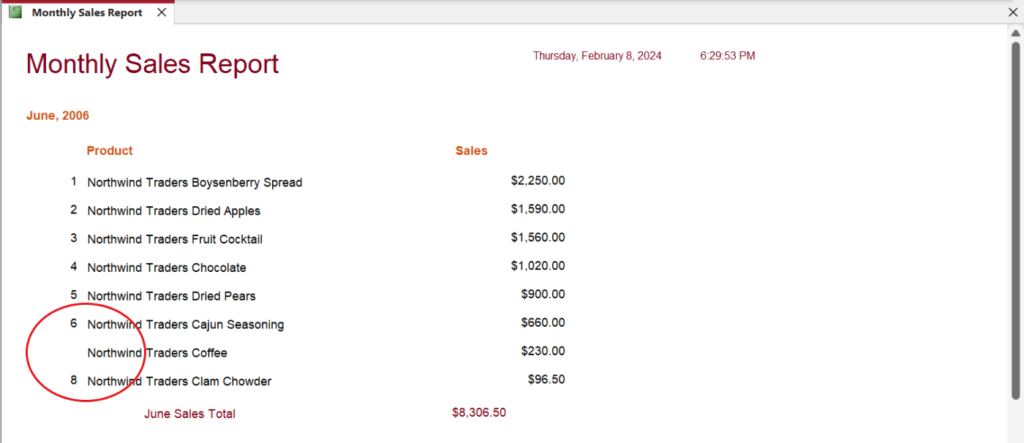Select the $96.50 Clam Chowder sales value
The height and width of the screenshot is (443, 1024).
coord(546,380)
